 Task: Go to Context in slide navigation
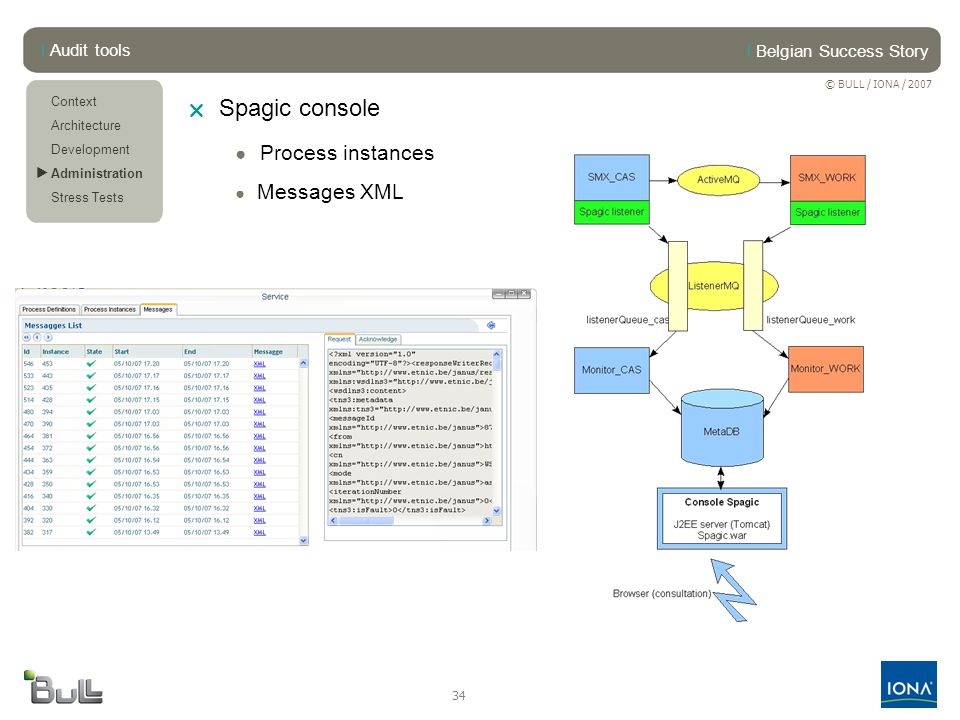(x=73, y=101)
